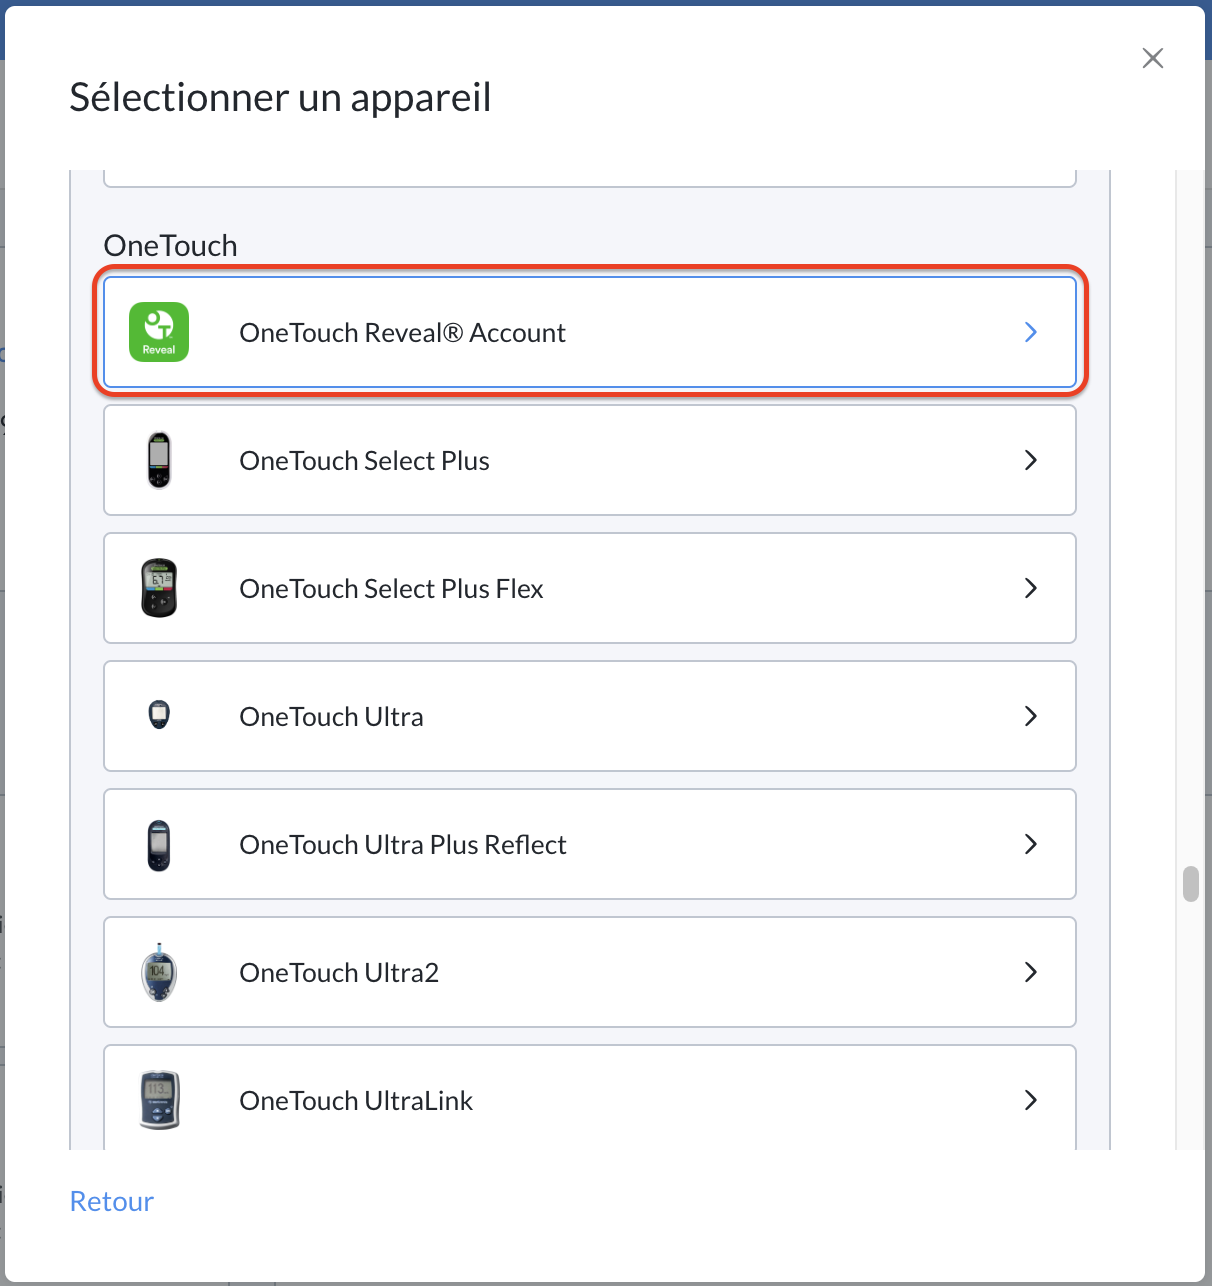Go back using the Retour link
This screenshot has width=1212, height=1286.
[x=112, y=1201]
